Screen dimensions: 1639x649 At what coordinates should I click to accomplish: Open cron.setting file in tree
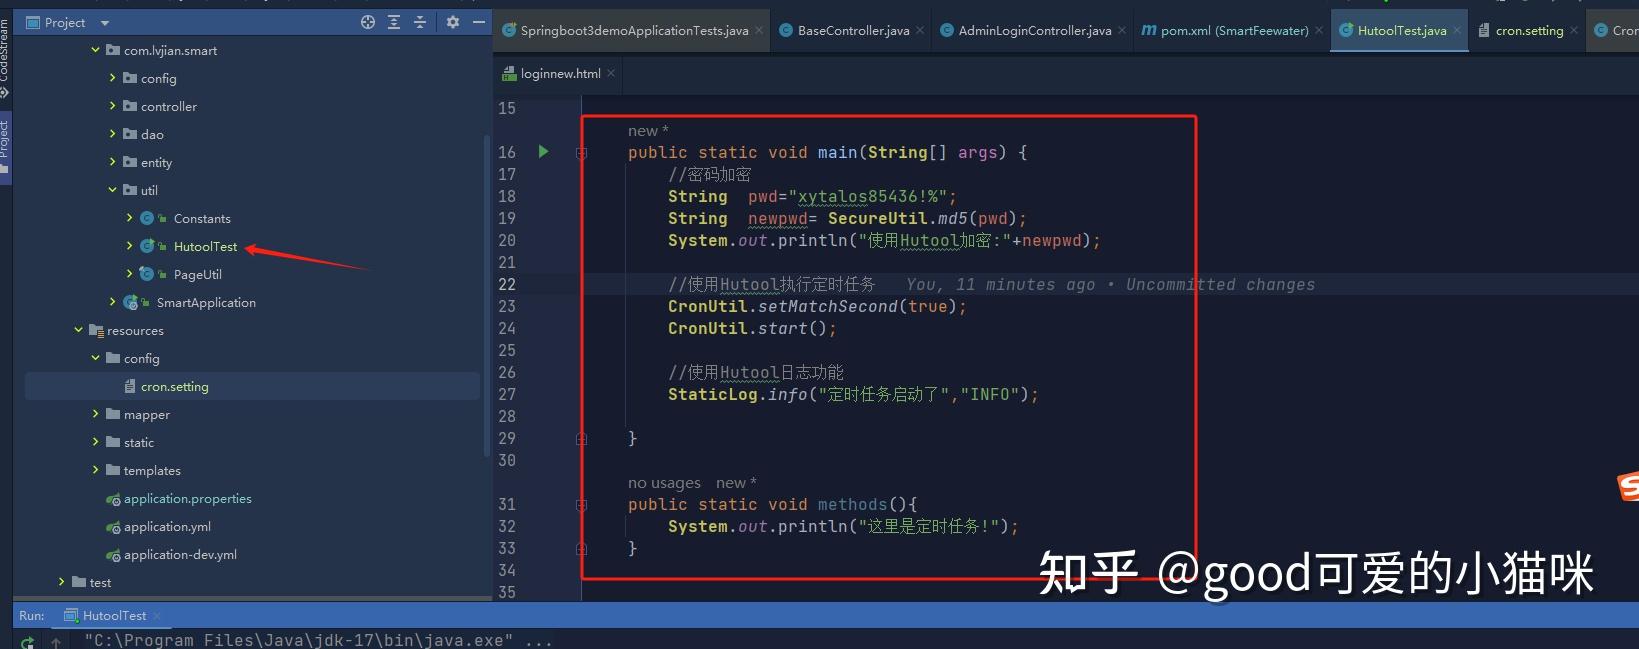[x=175, y=386]
